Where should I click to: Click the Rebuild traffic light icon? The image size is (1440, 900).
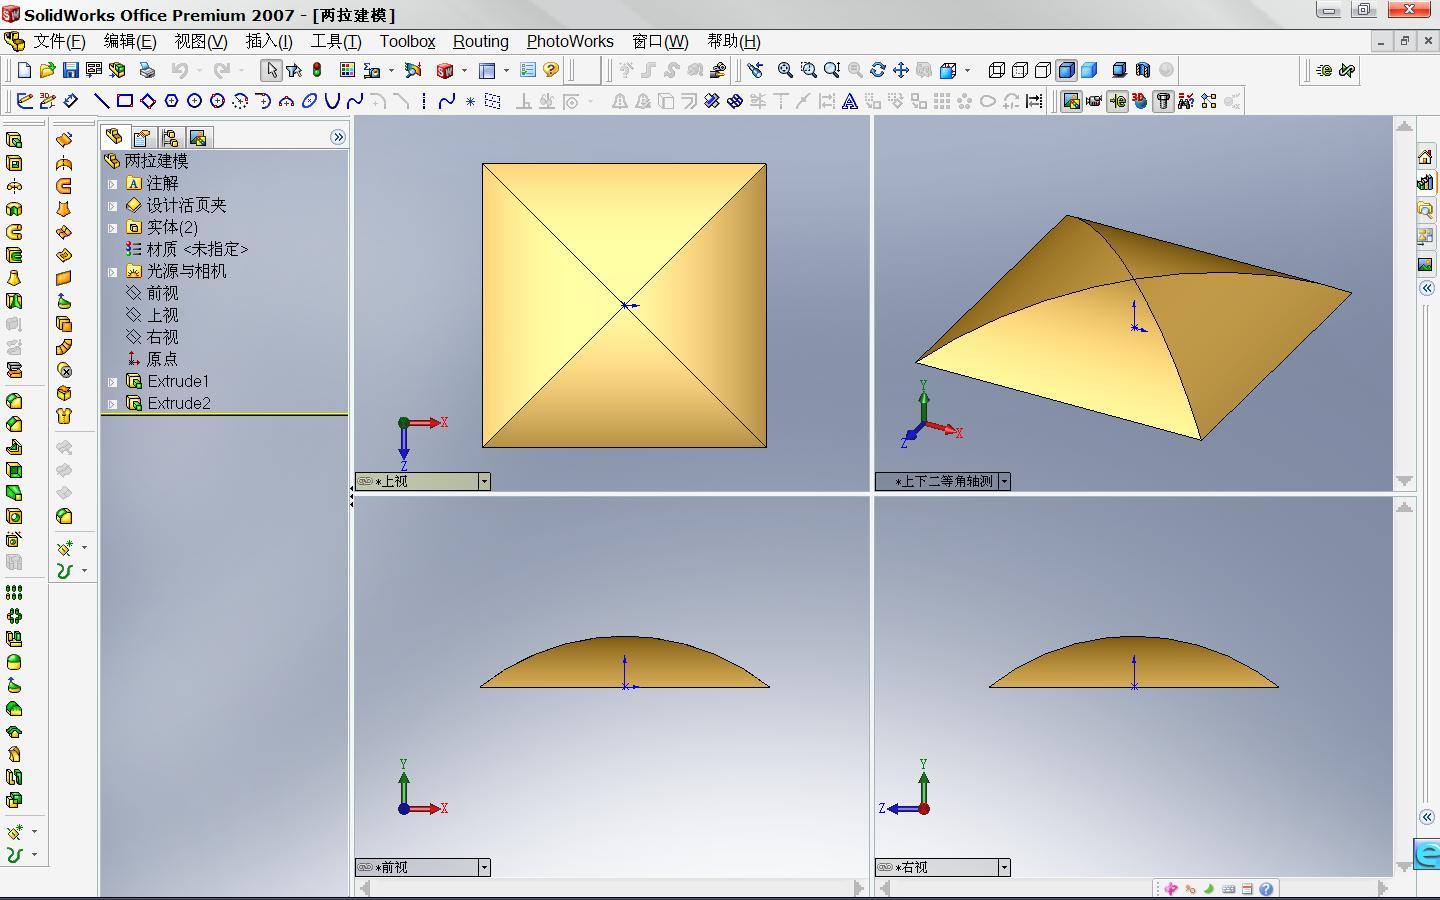point(317,70)
